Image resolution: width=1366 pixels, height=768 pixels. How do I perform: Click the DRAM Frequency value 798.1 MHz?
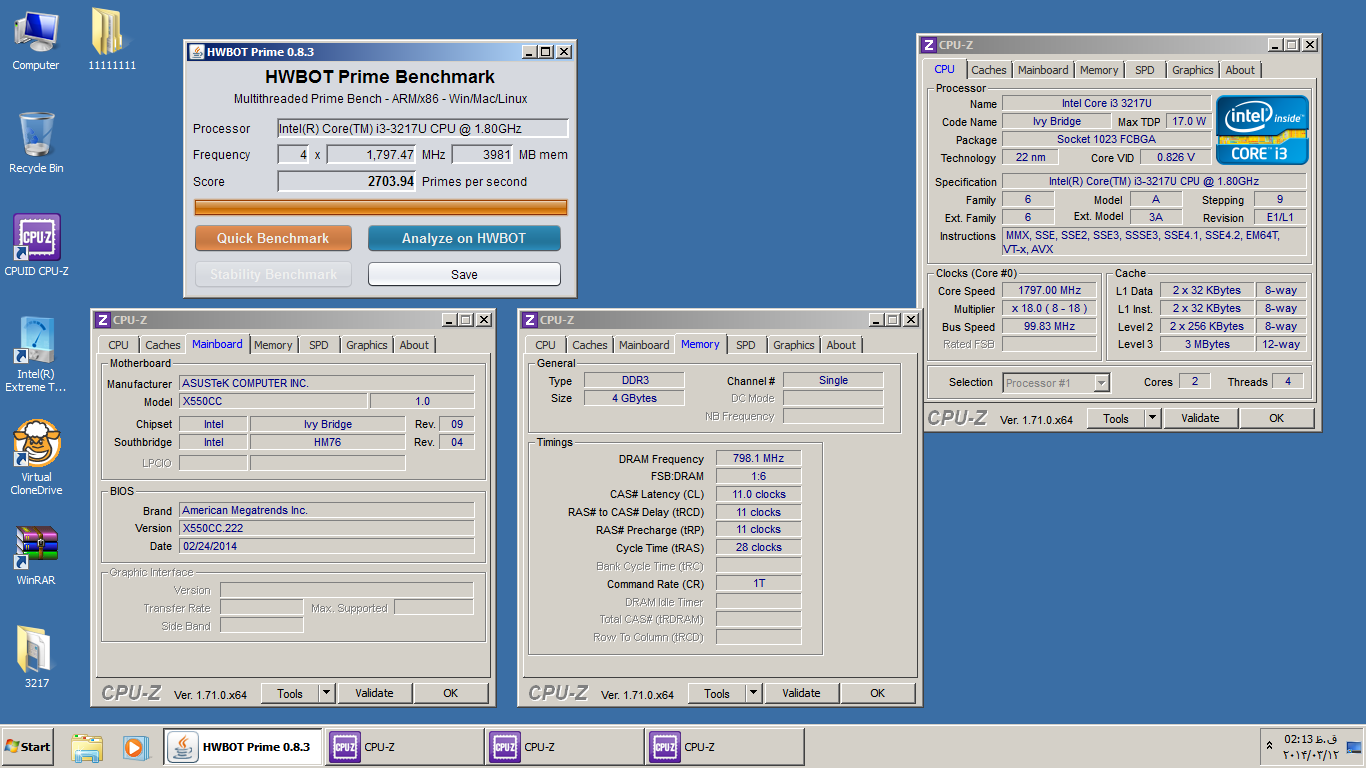click(x=758, y=459)
